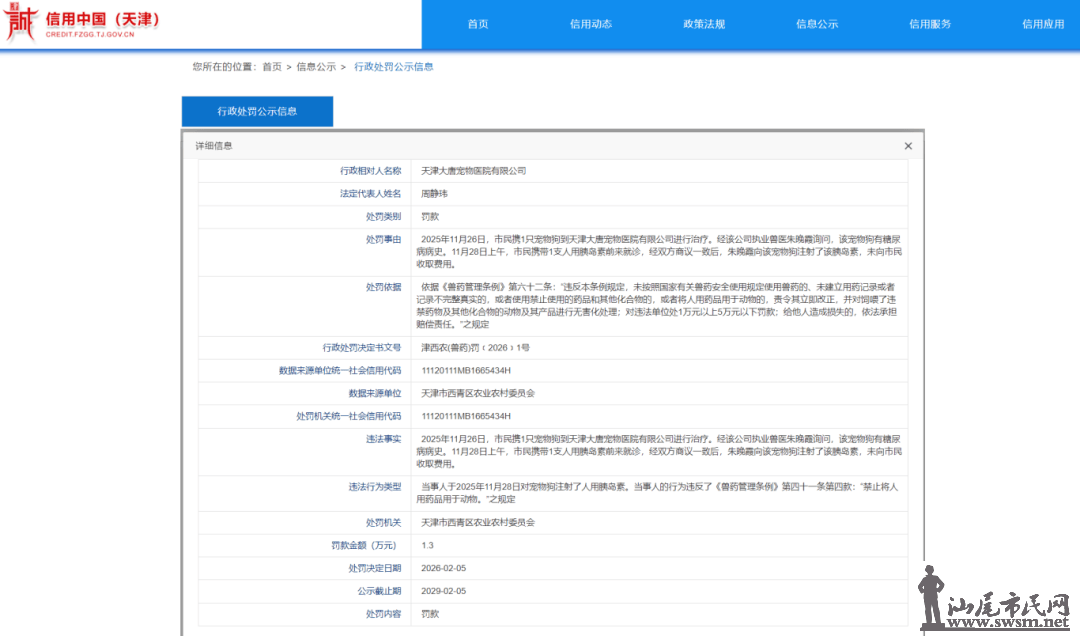Click the 处罚决定日期 value 2026-02-05
Image resolution: width=1080 pixels, height=636 pixels.
click(444, 568)
